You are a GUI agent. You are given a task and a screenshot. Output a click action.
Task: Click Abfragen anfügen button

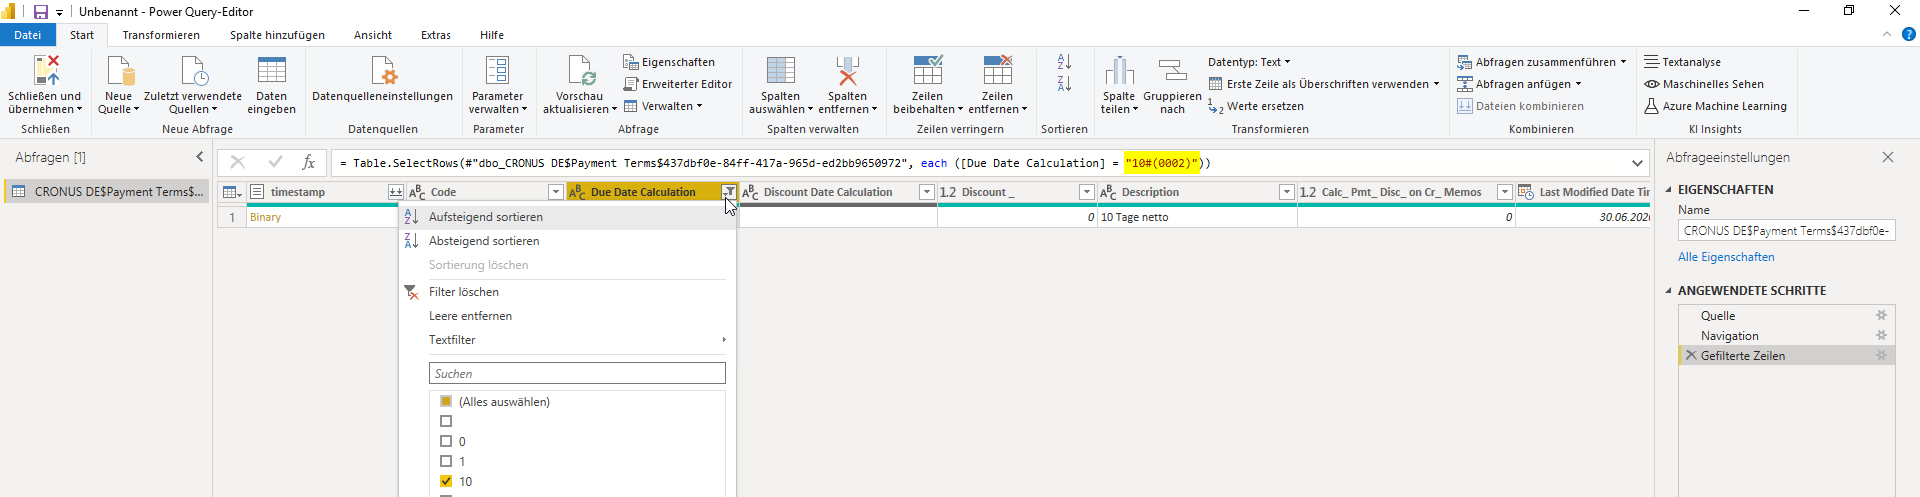click(x=1520, y=84)
